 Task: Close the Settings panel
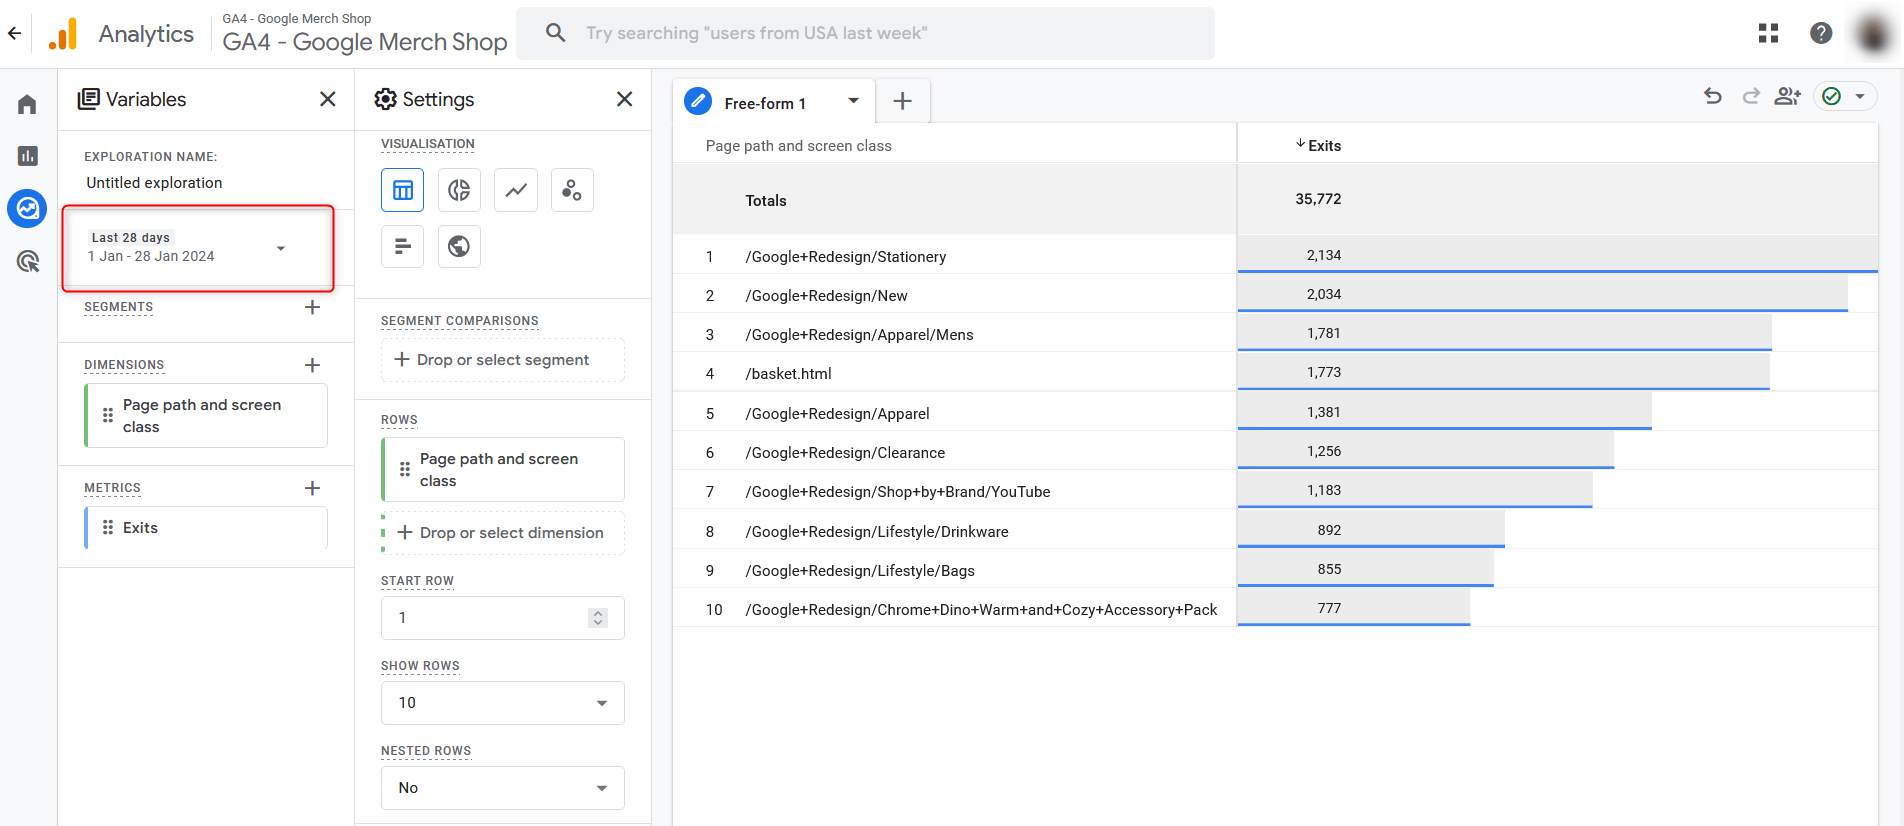click(x=624, y=99)
